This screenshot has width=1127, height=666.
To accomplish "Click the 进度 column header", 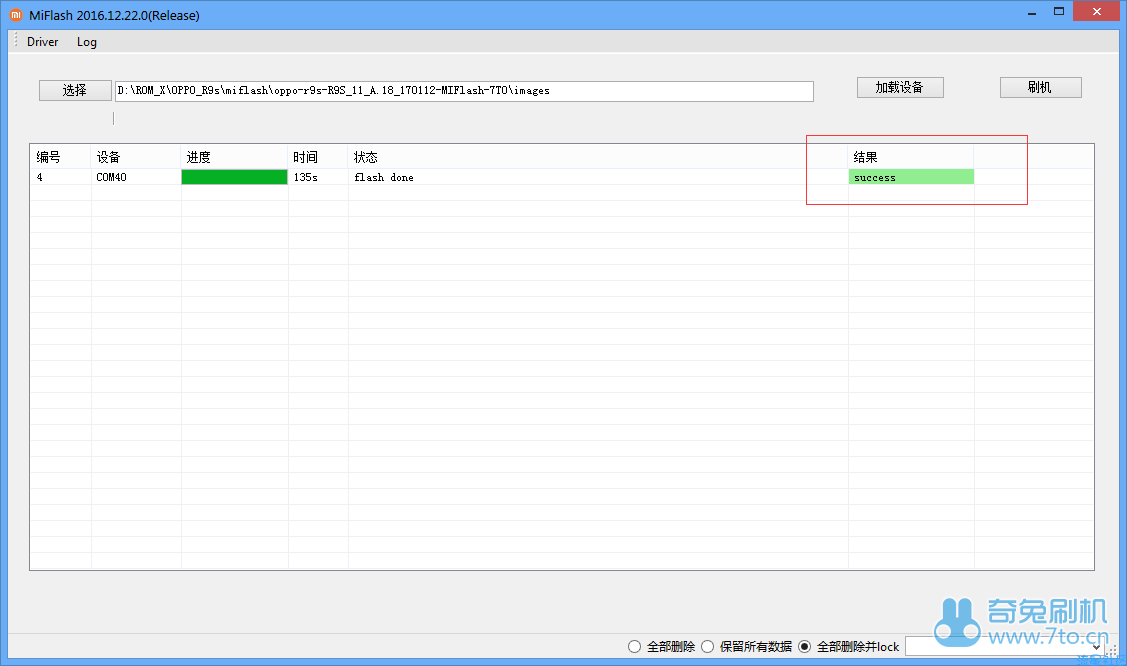I will 234,157.
